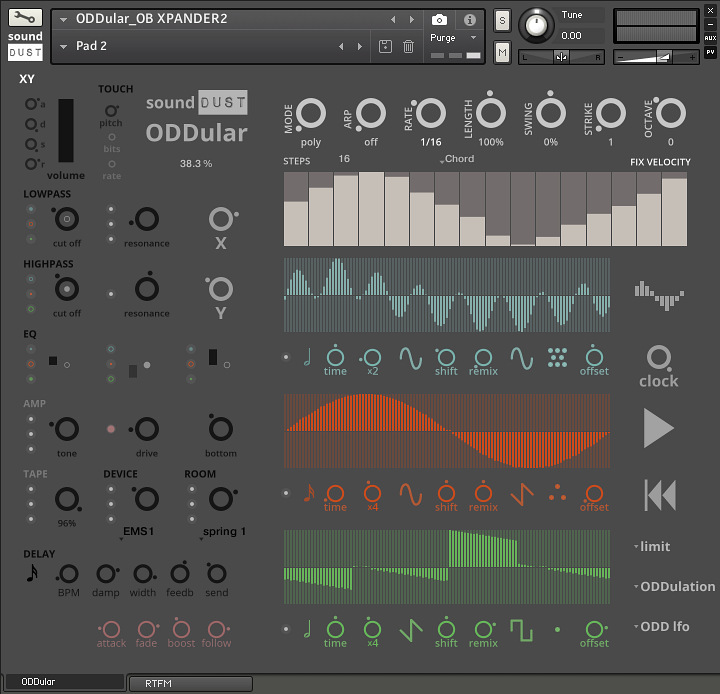Screen dimensions: 720x694
Task: Open the Chord dropdown
Action: 457,159
